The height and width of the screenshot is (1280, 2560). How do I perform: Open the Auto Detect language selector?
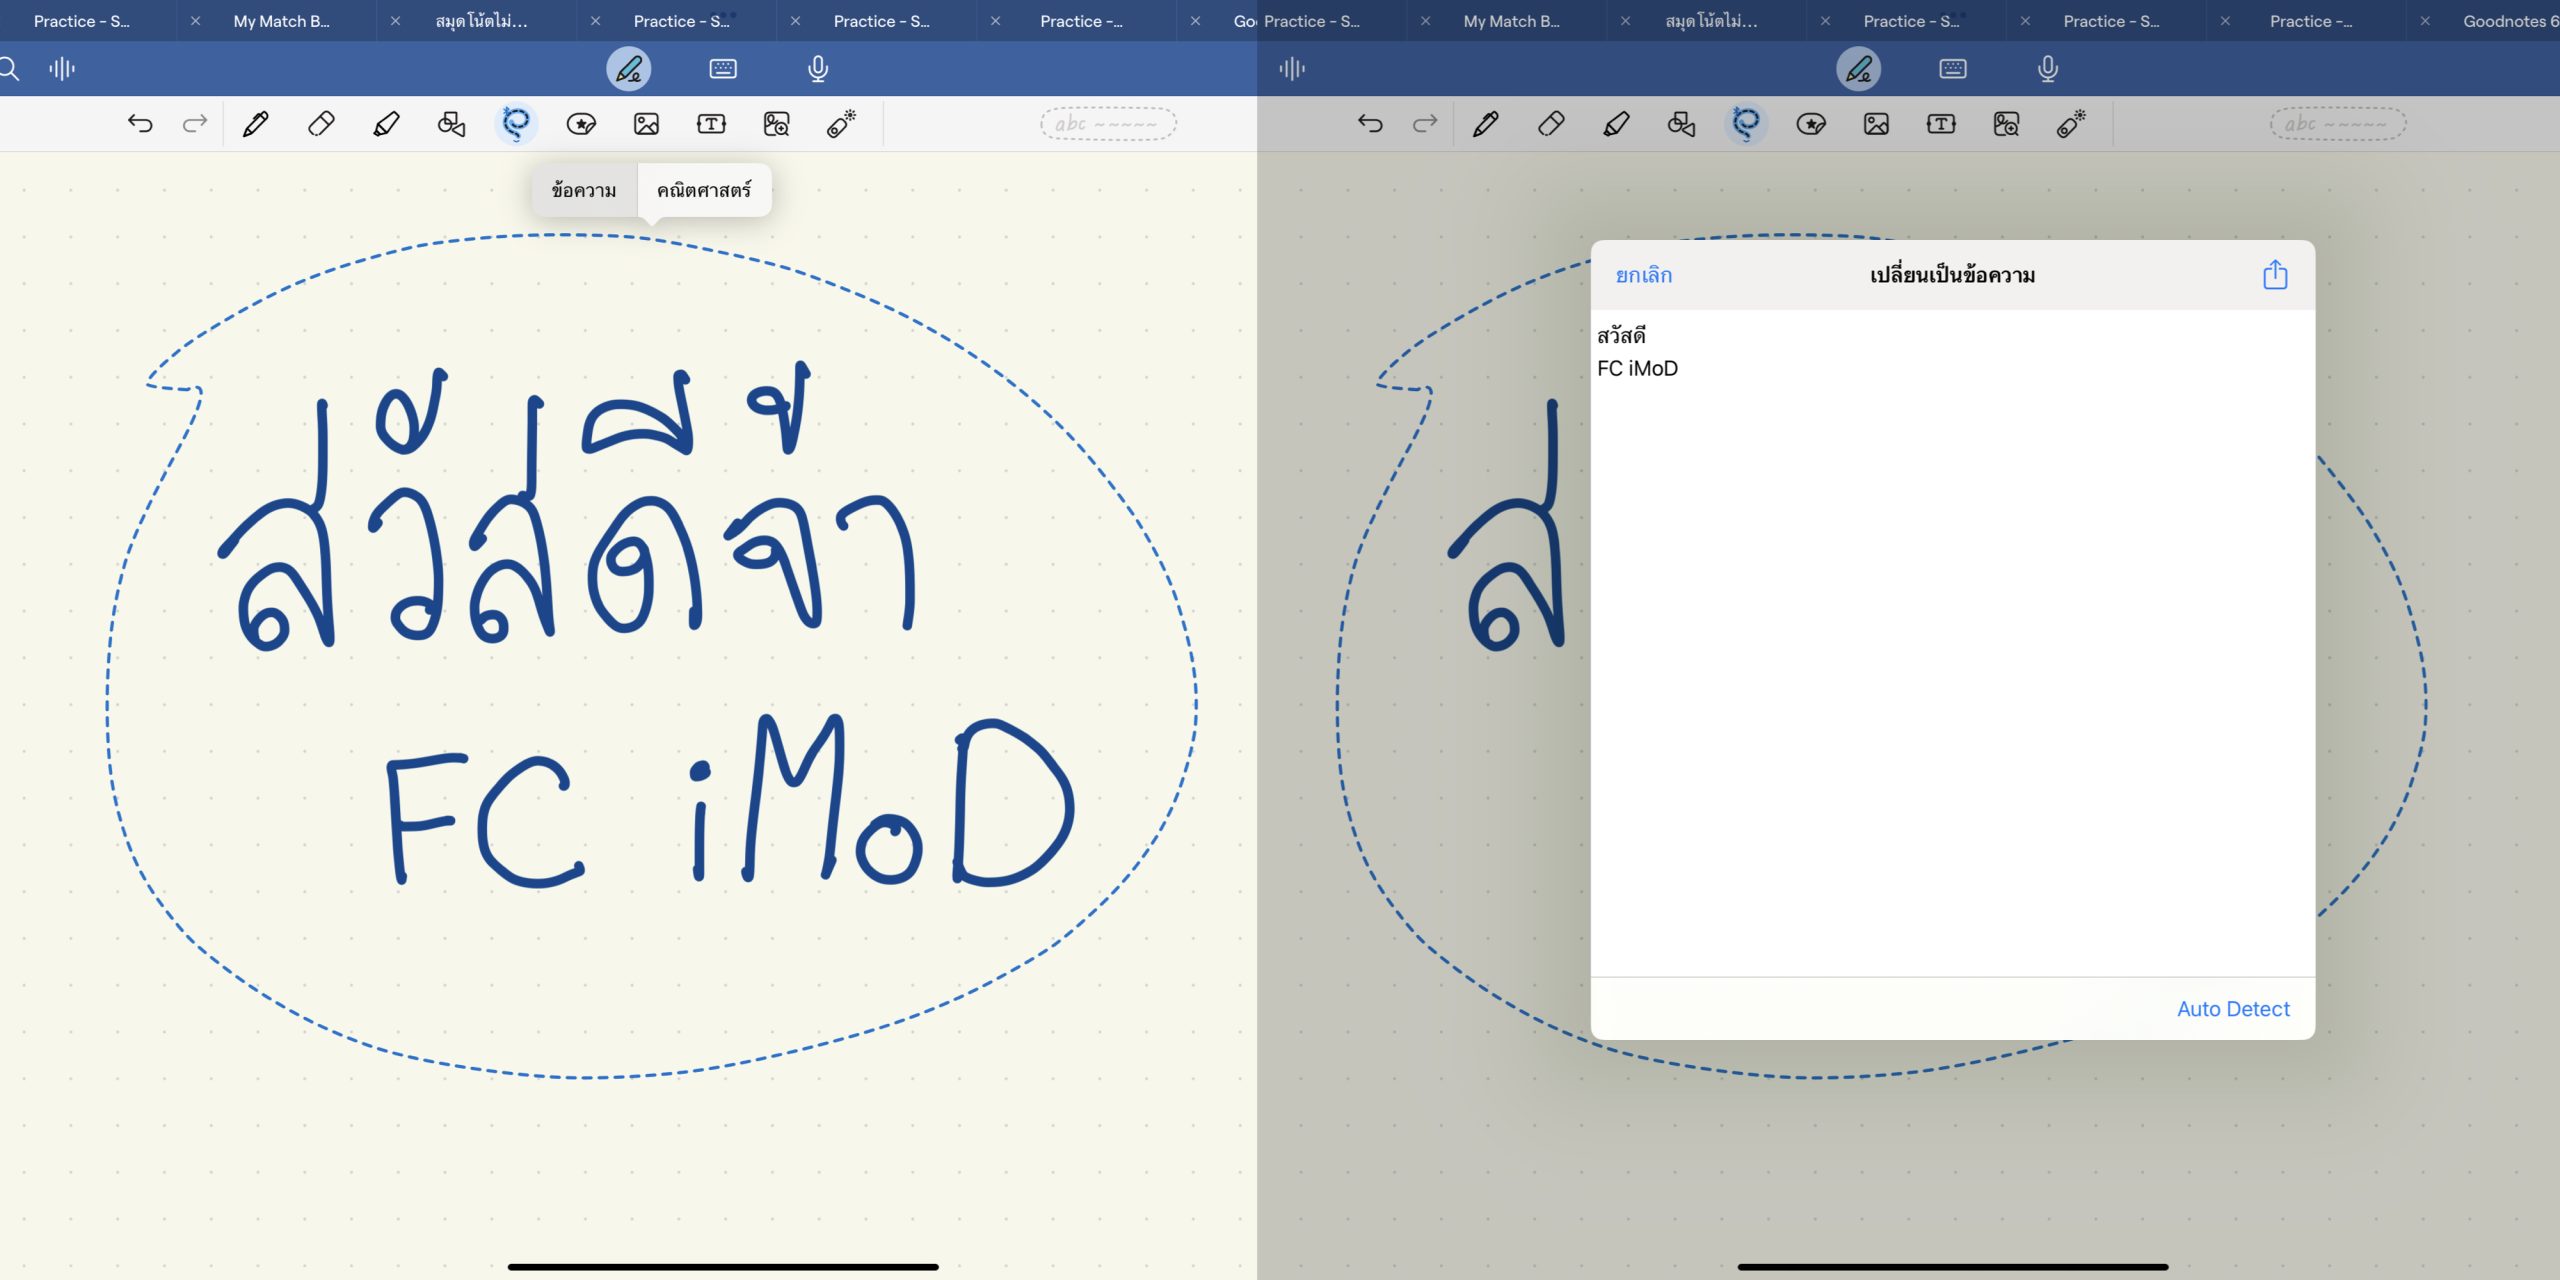pos(2232,1009)
